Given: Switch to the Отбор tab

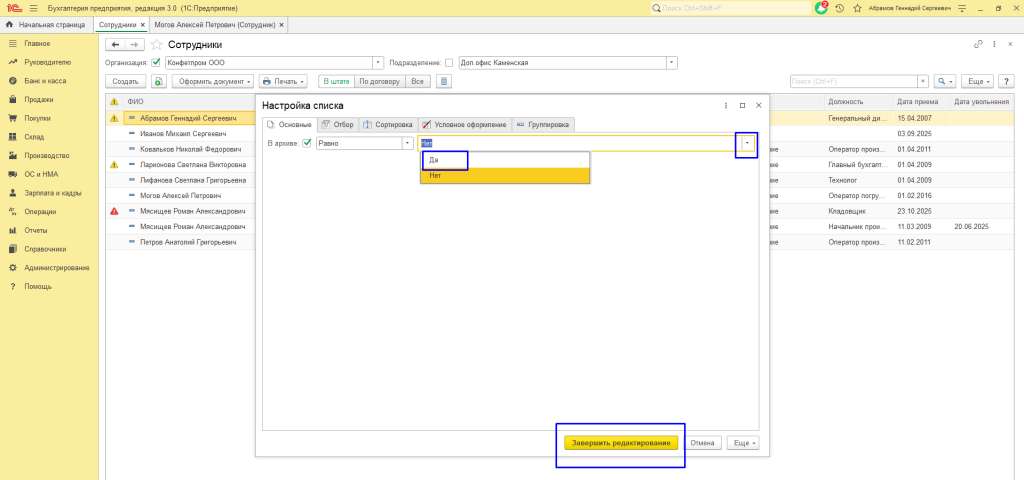Looking at the screenshot, I should 338,125.
